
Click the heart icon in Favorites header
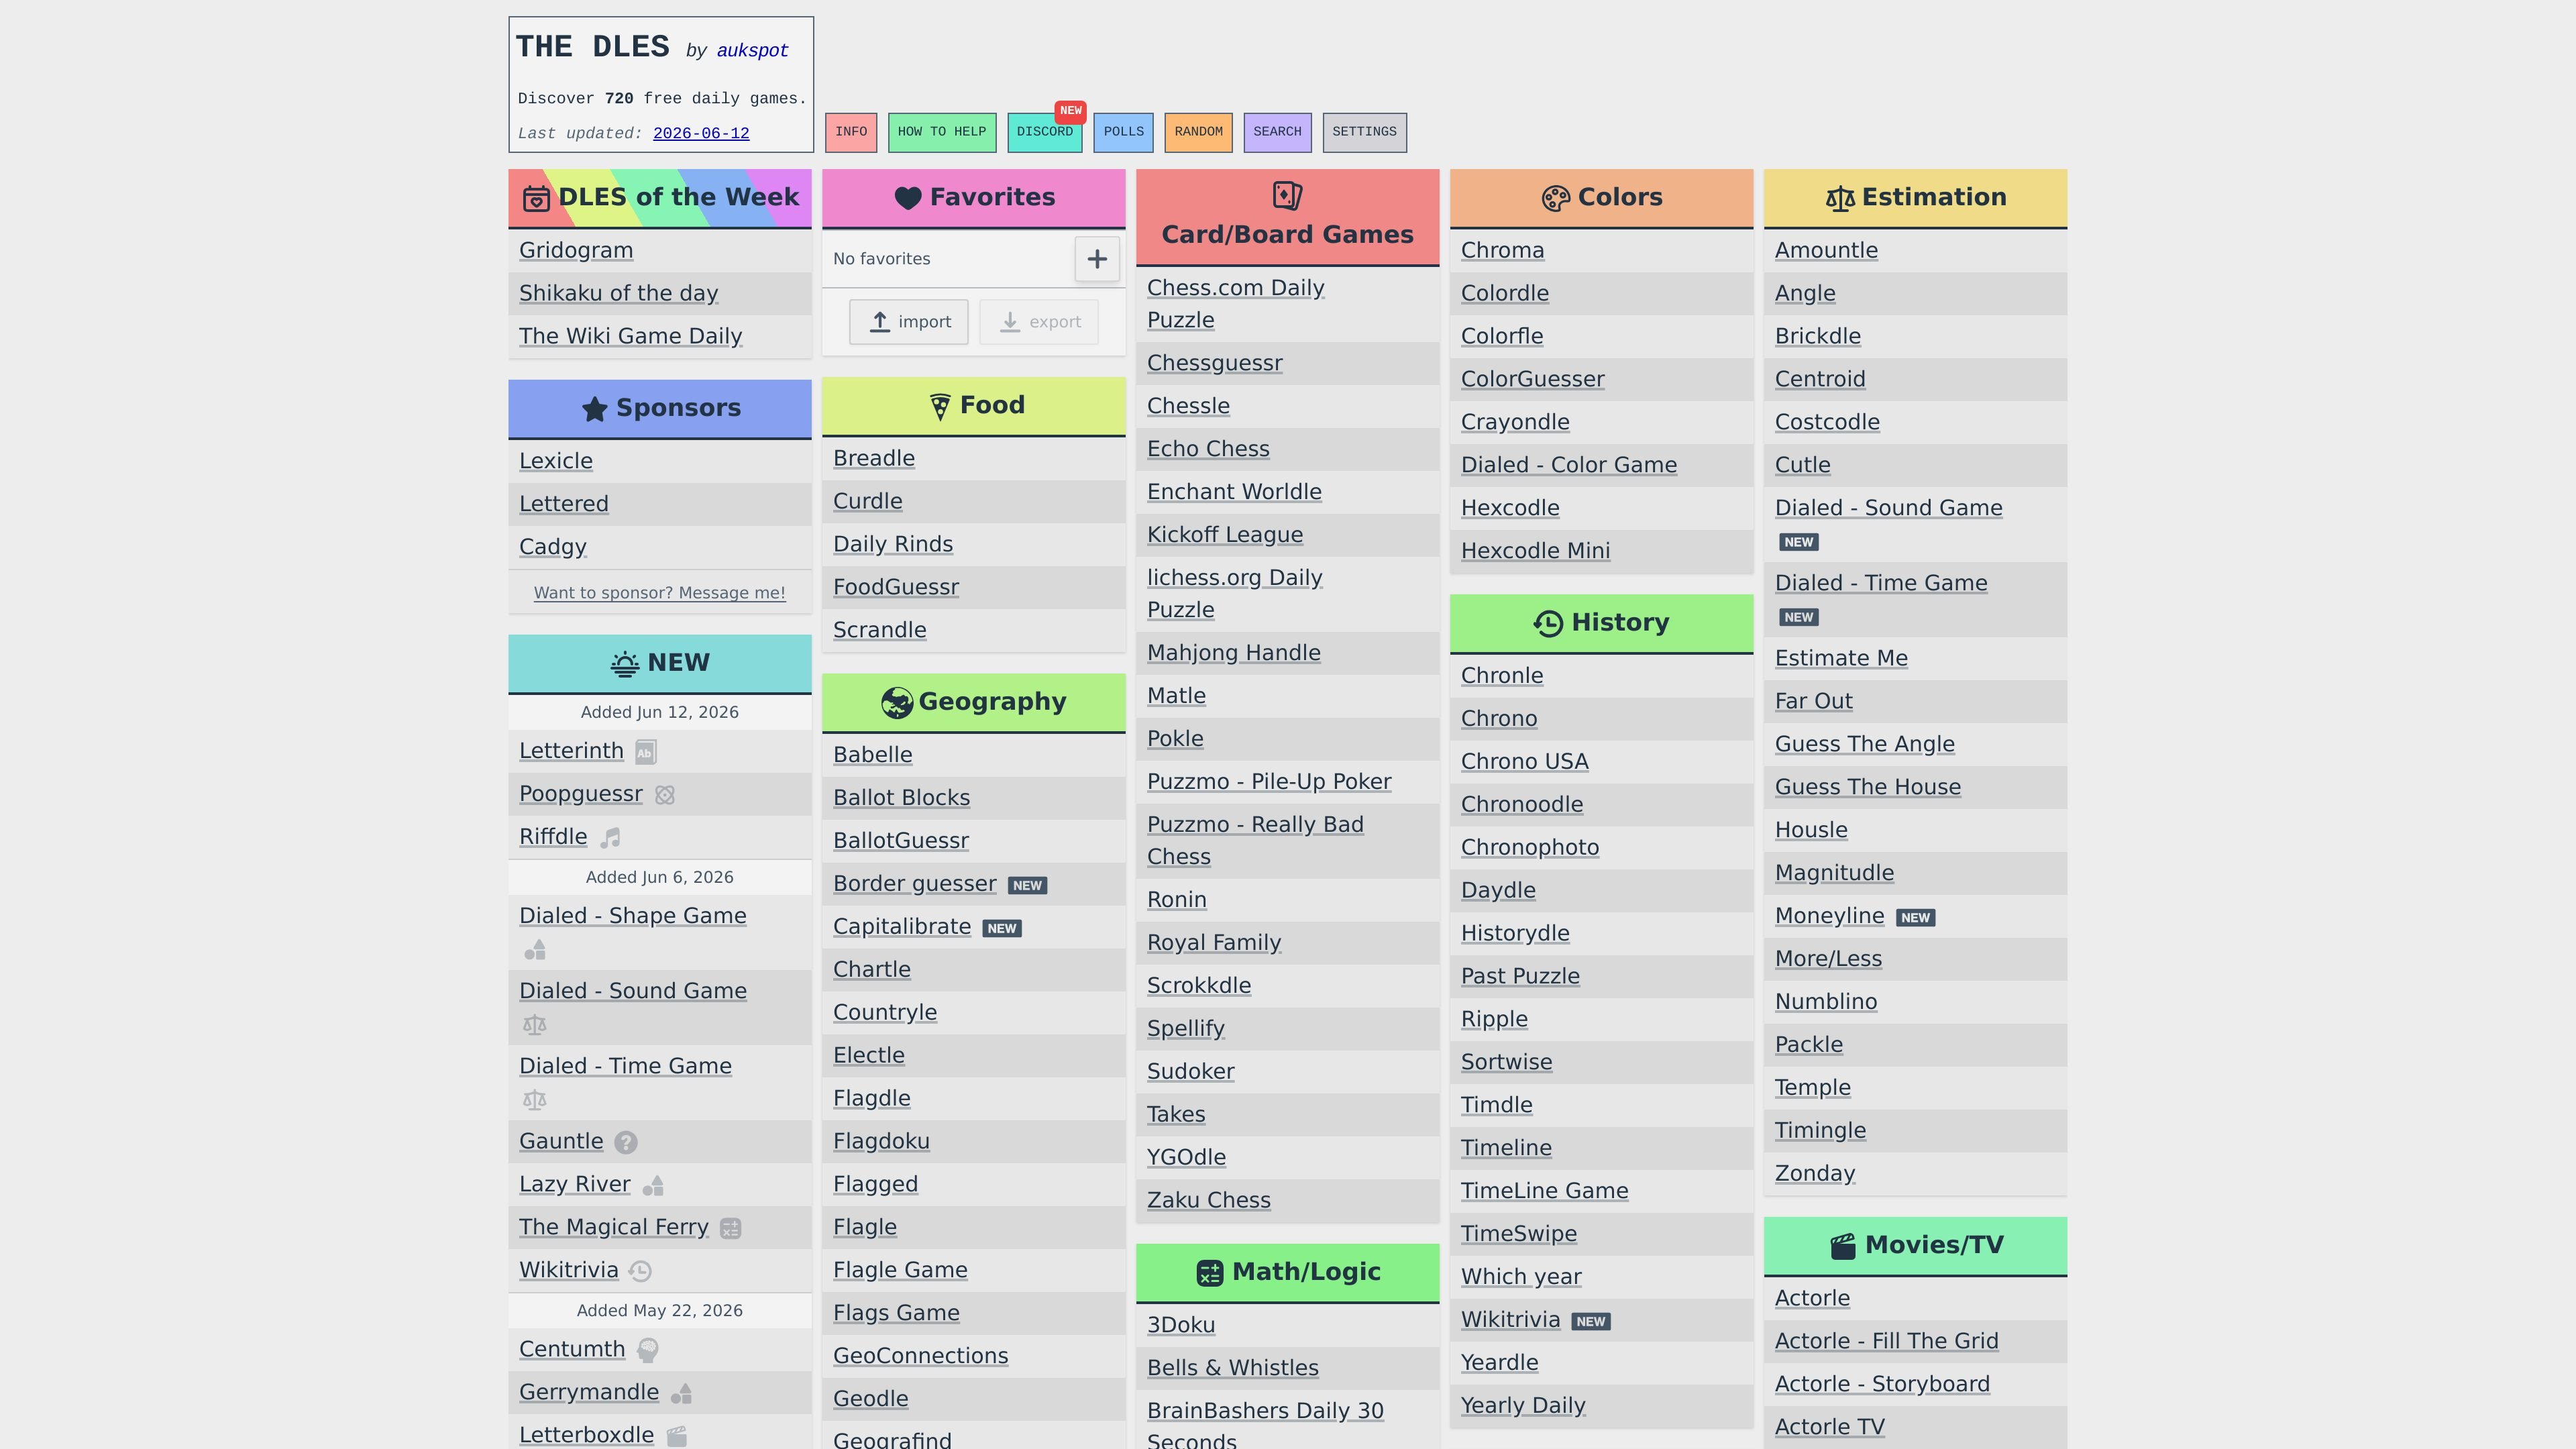907,198
